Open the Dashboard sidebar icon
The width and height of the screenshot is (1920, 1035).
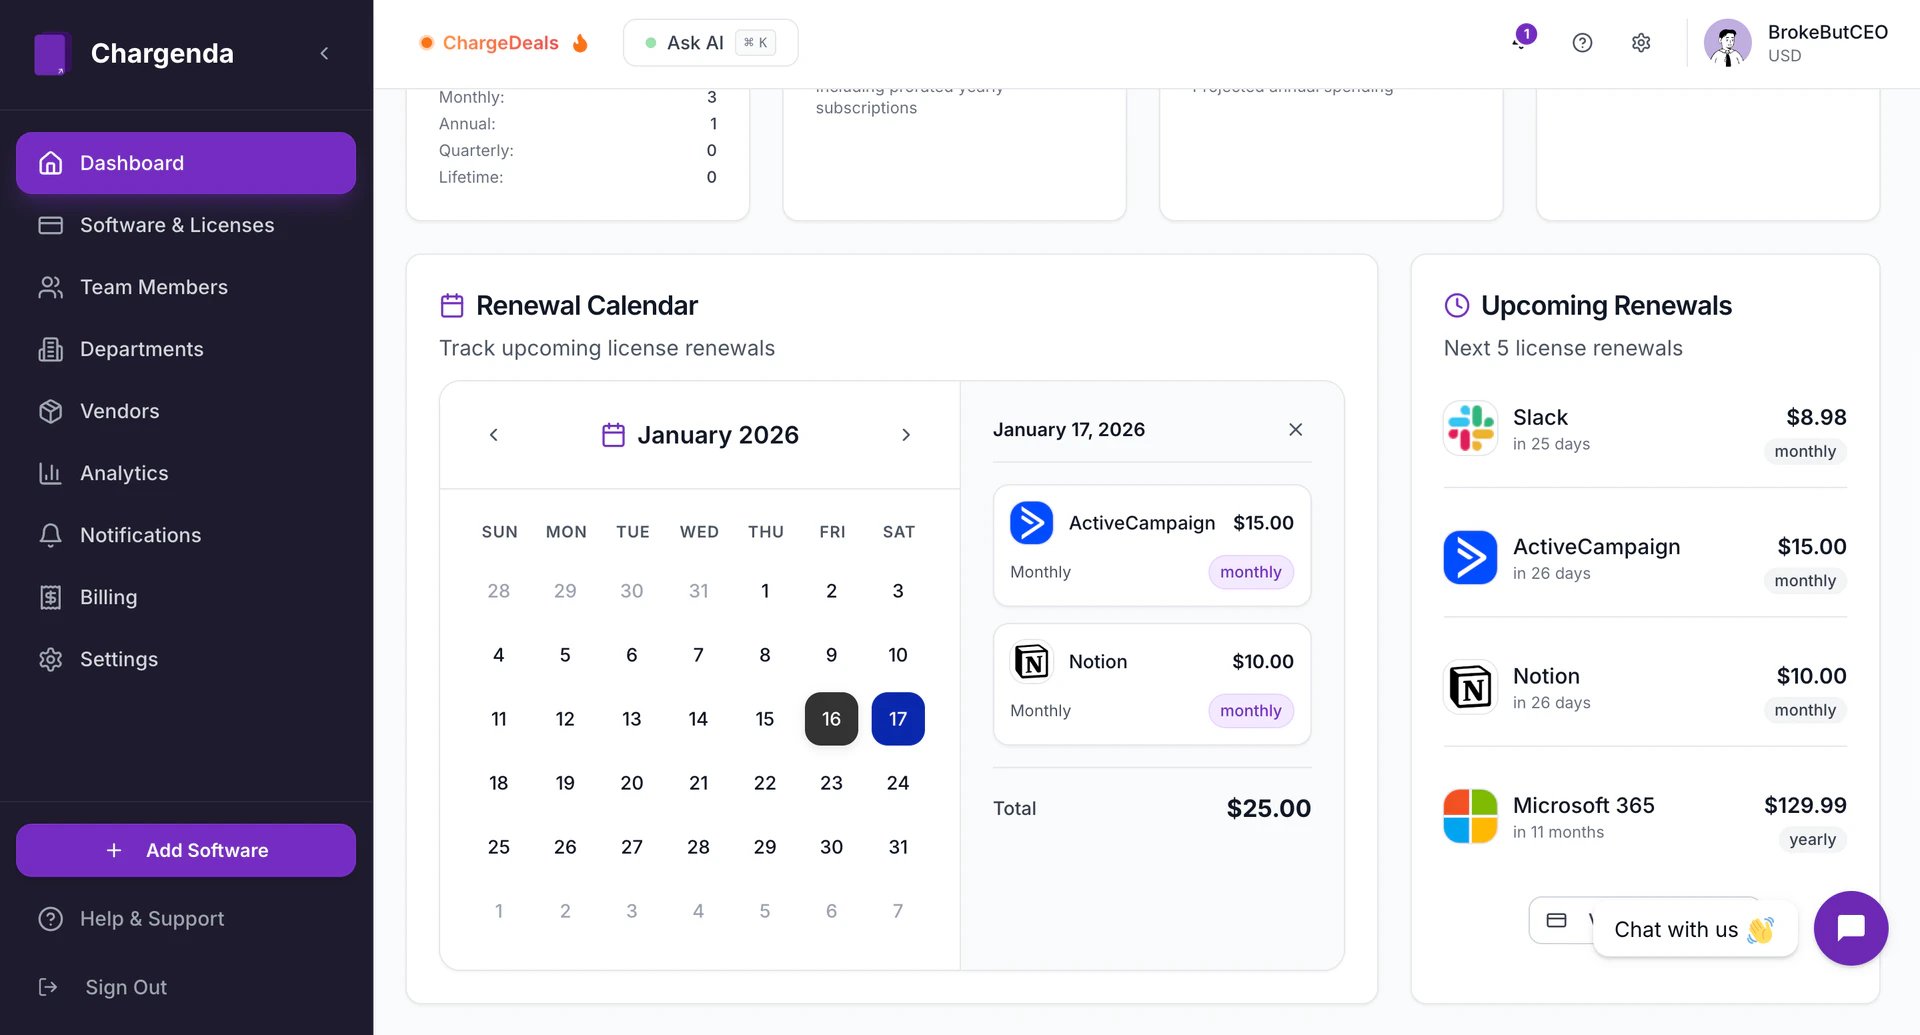pos(51,162)
